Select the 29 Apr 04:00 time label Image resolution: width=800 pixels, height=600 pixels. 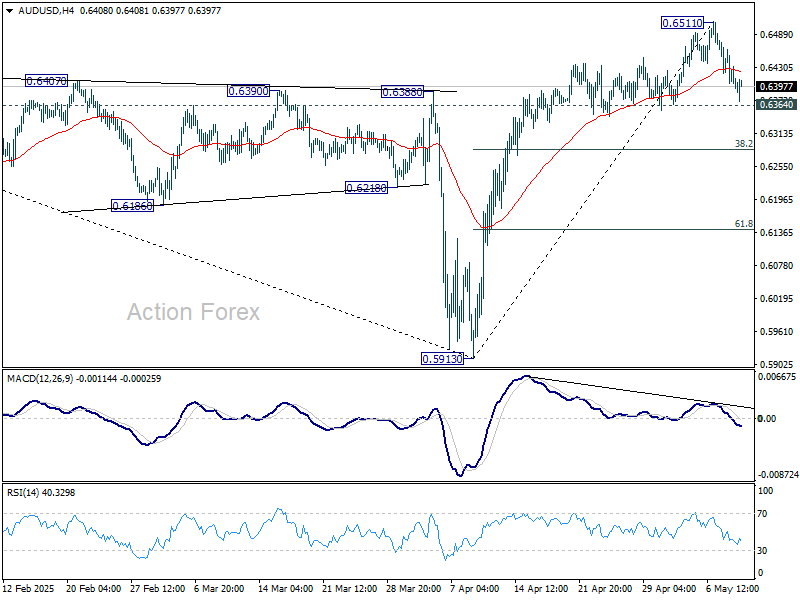tap(669, 588)
